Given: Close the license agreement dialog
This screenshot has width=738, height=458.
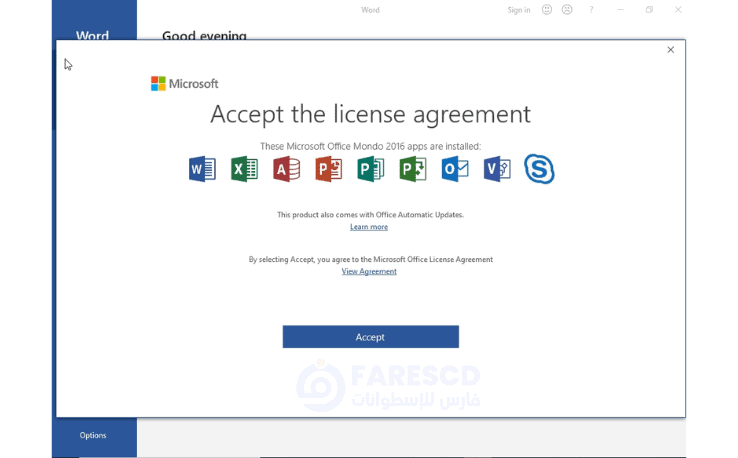Looking at the screenshot, I should point(670,50).
